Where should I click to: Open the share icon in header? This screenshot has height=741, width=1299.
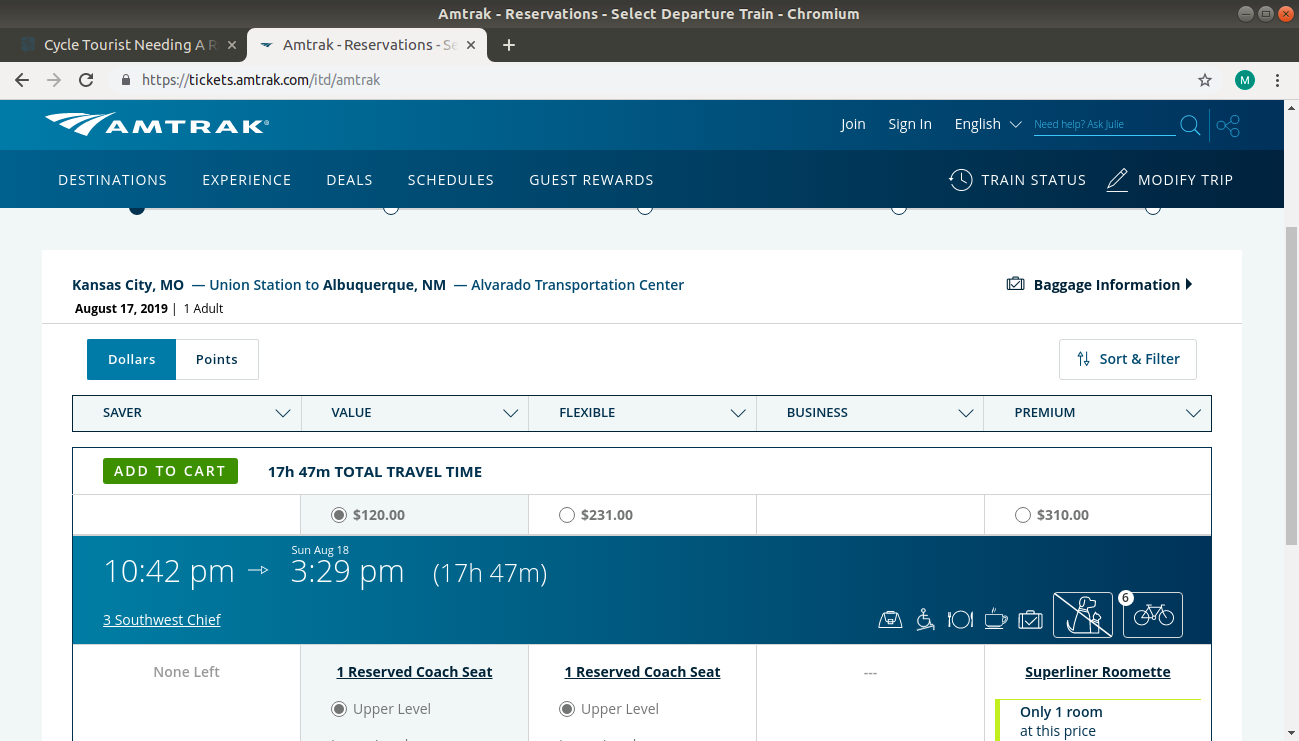click(x=1228, y=125)
